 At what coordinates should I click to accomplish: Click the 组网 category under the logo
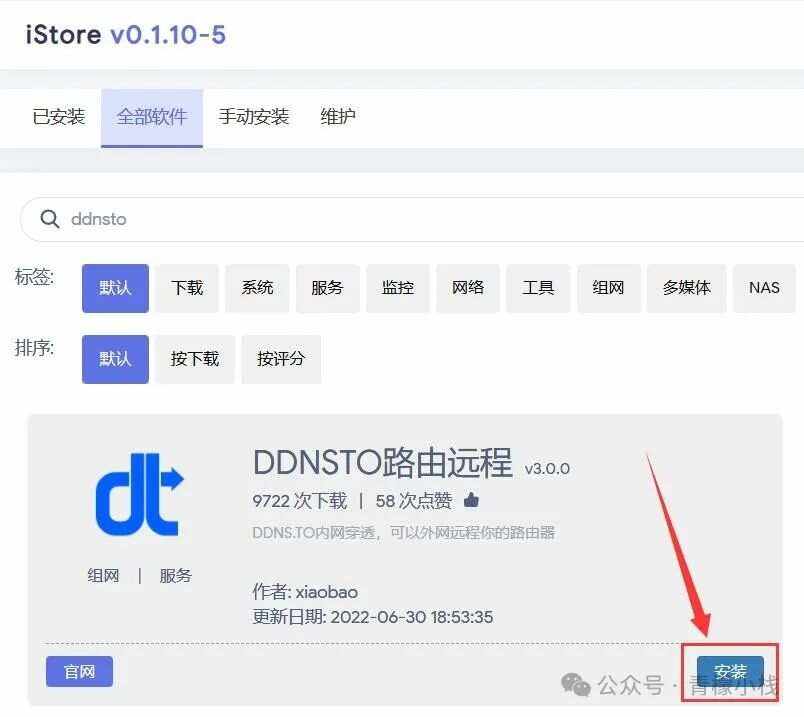point(103,575)
